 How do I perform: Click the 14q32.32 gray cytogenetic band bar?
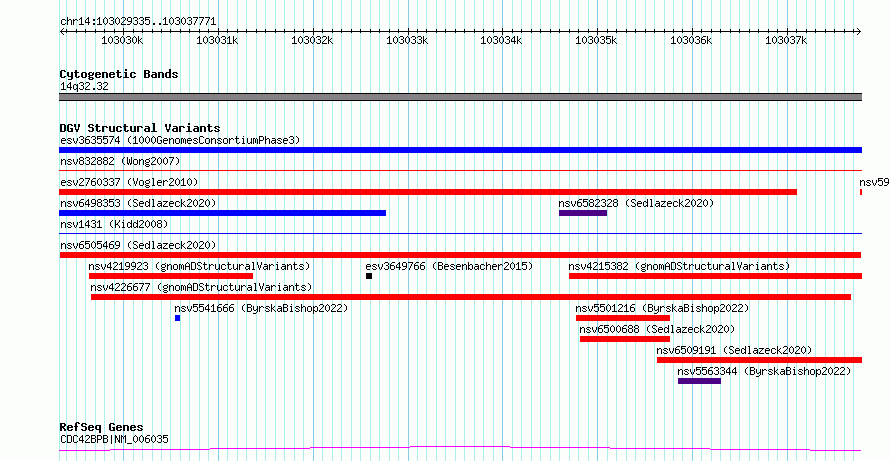(460, 97)
